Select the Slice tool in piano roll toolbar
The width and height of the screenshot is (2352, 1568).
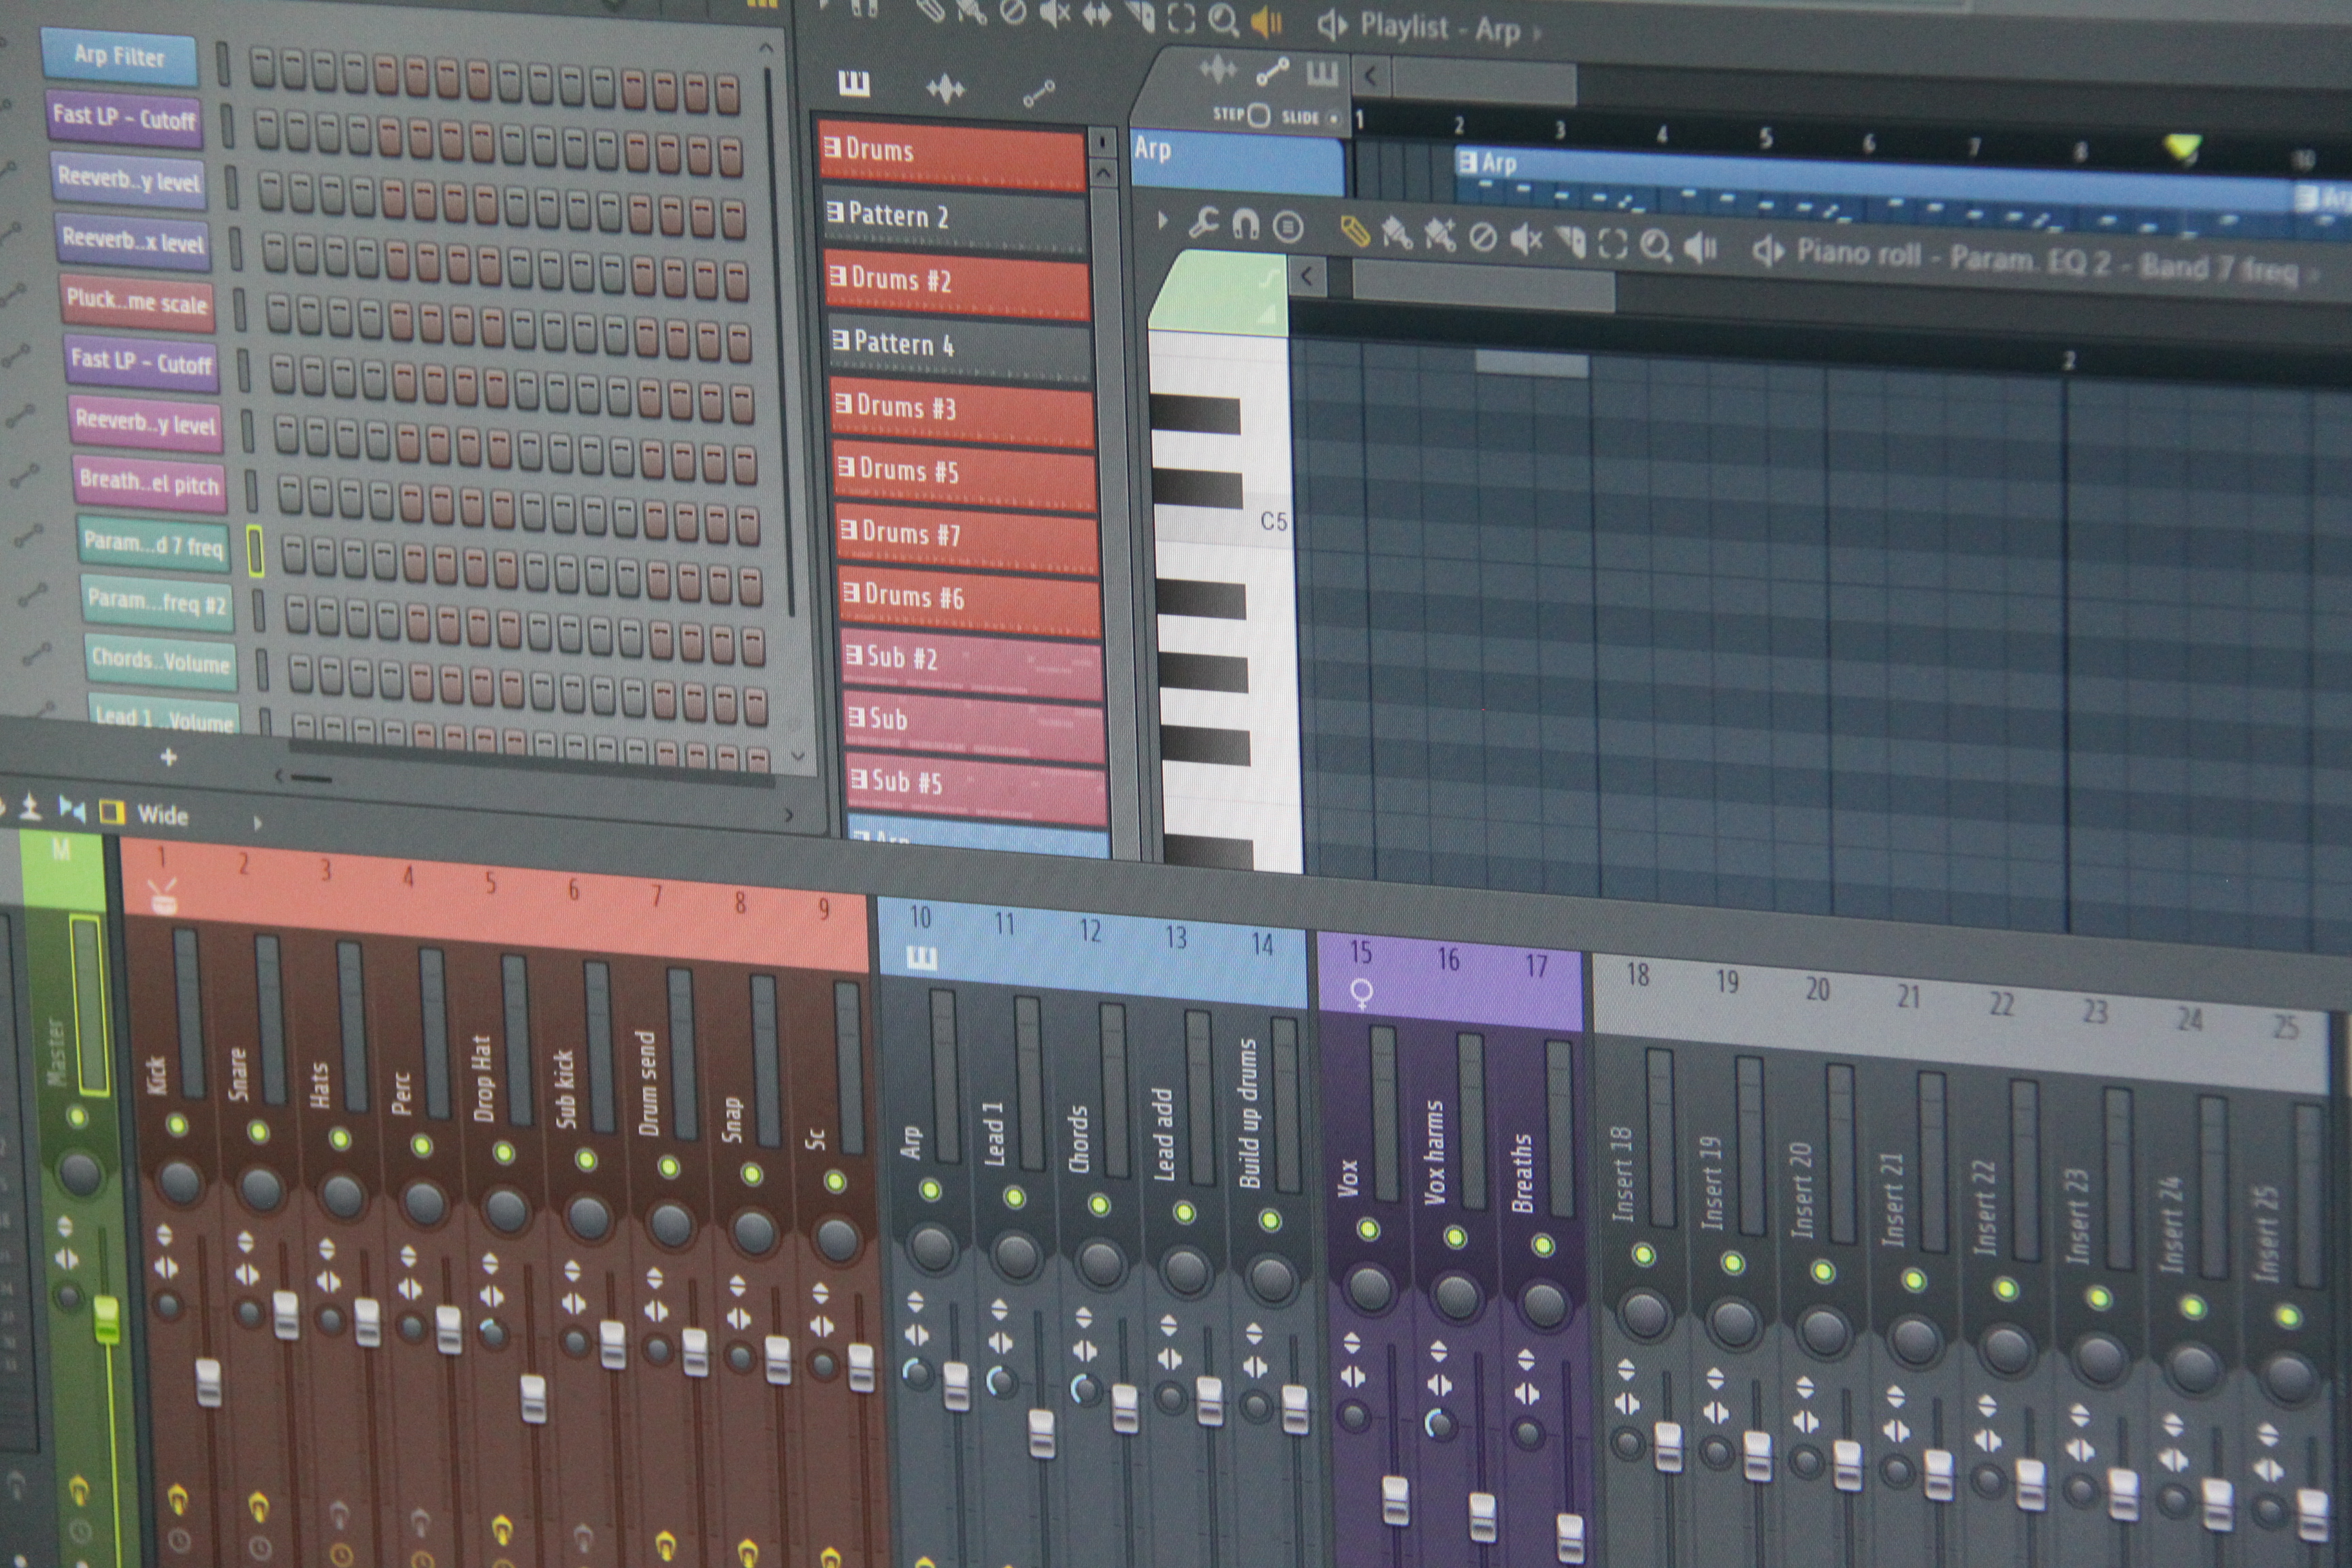1570,241
